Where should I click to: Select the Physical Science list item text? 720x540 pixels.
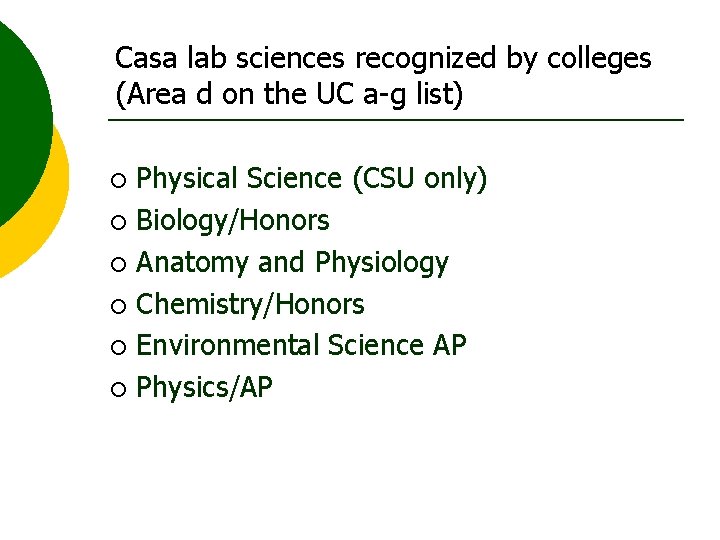point(311,179)
